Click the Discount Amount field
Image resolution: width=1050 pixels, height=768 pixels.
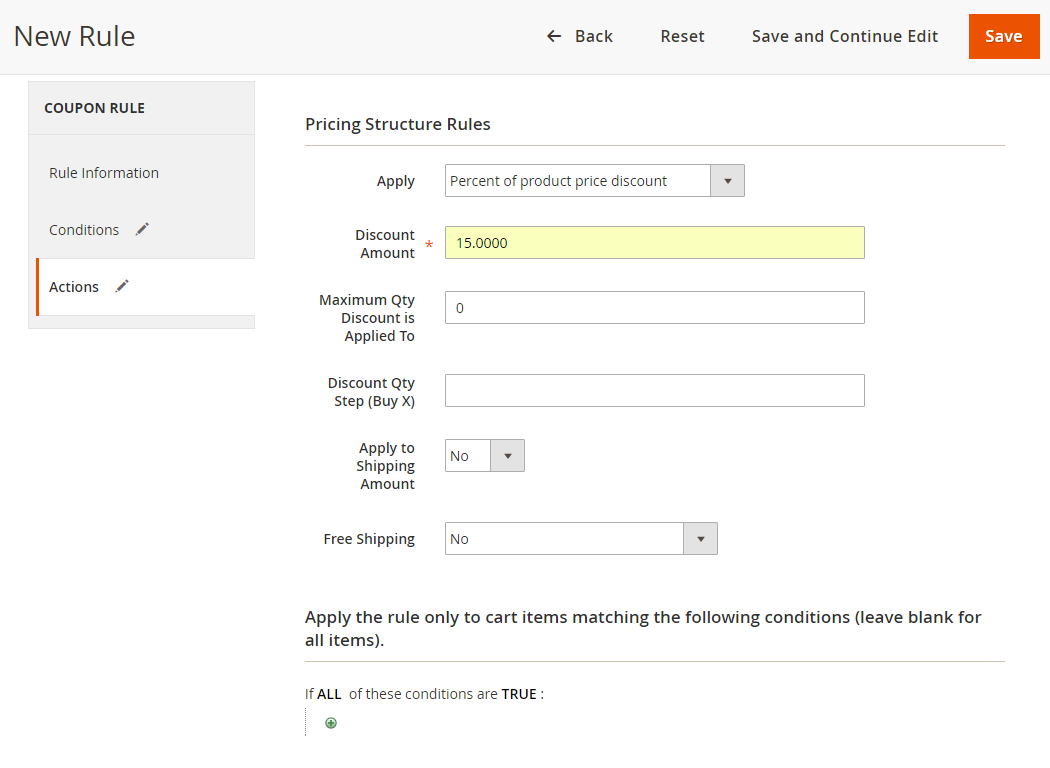click(x=655, y=243)
